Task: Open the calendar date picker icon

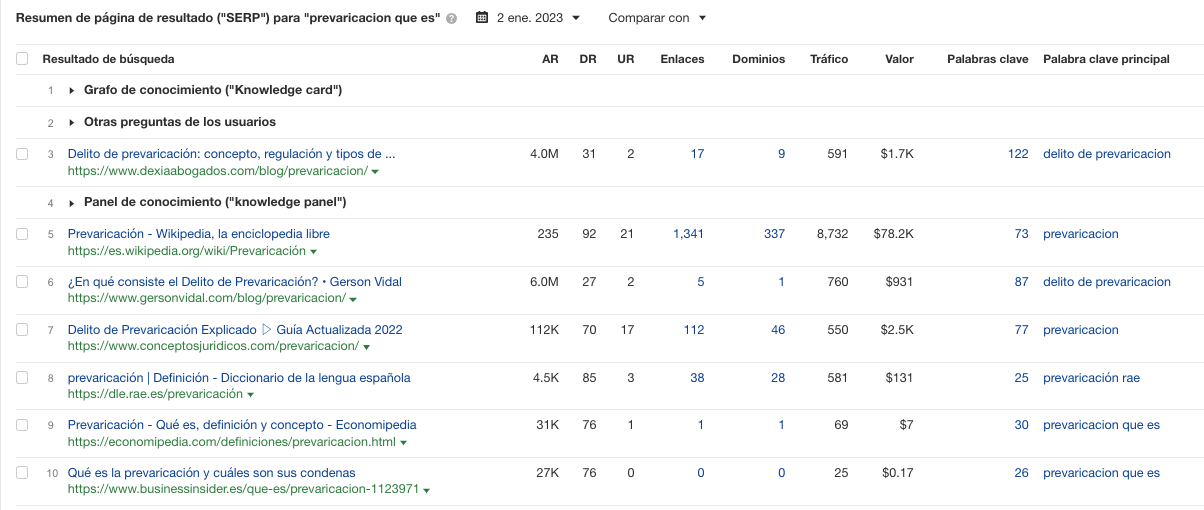Action: tap(482, 18)
